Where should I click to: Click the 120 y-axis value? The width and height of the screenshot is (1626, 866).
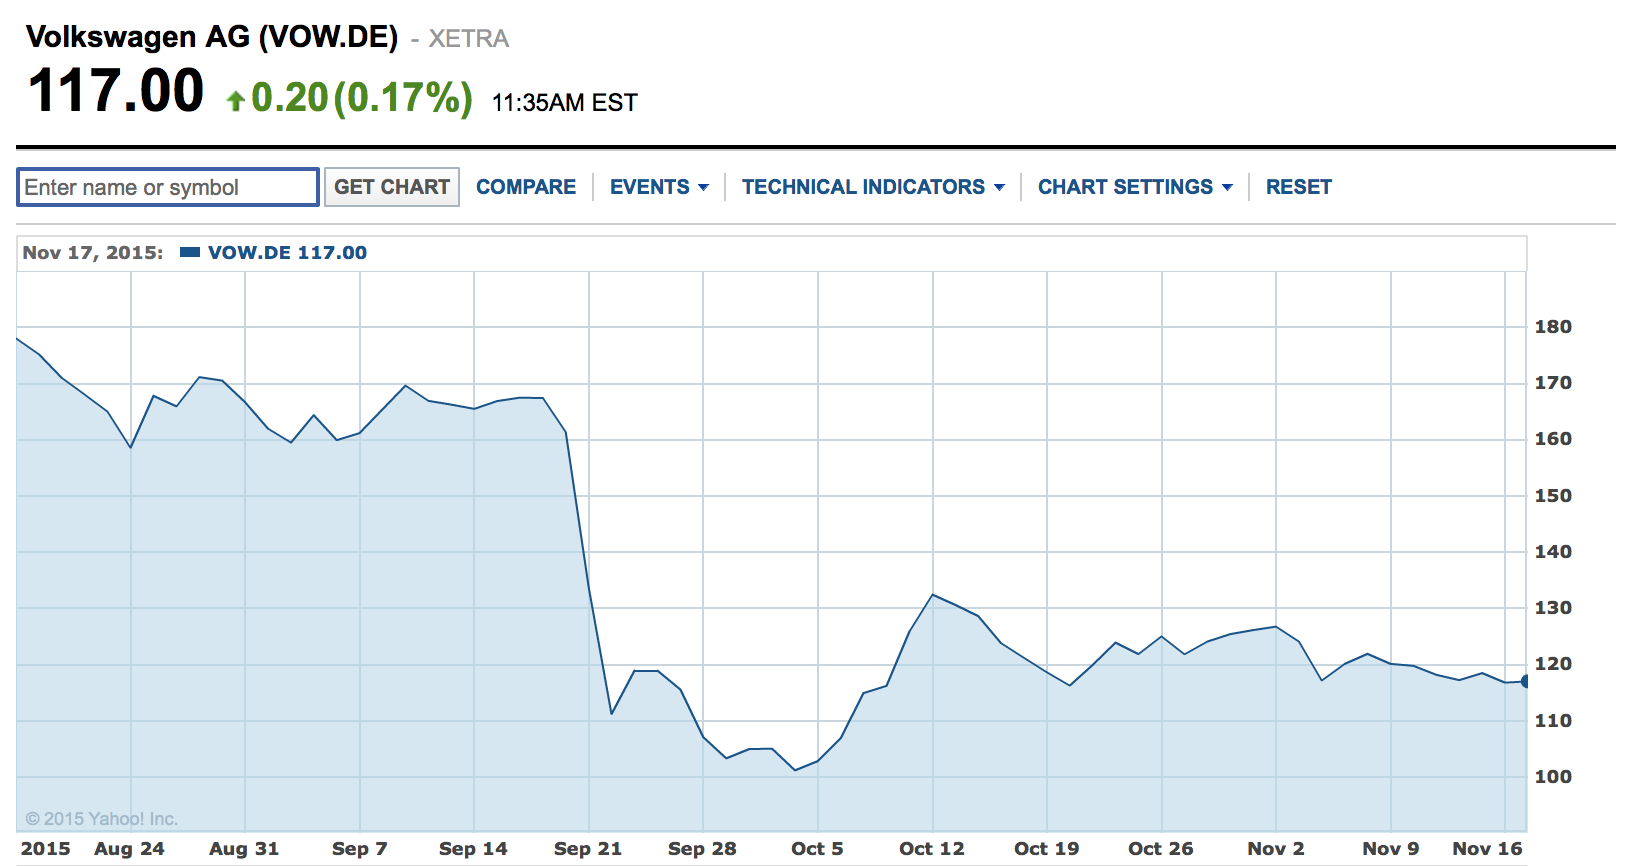pyautogui.click(x=1553, y=664)
